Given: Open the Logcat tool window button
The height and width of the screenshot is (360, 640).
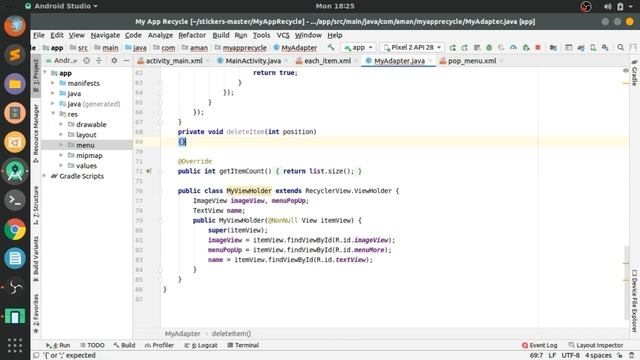Looking at the screenshot, I should (201, 345).
